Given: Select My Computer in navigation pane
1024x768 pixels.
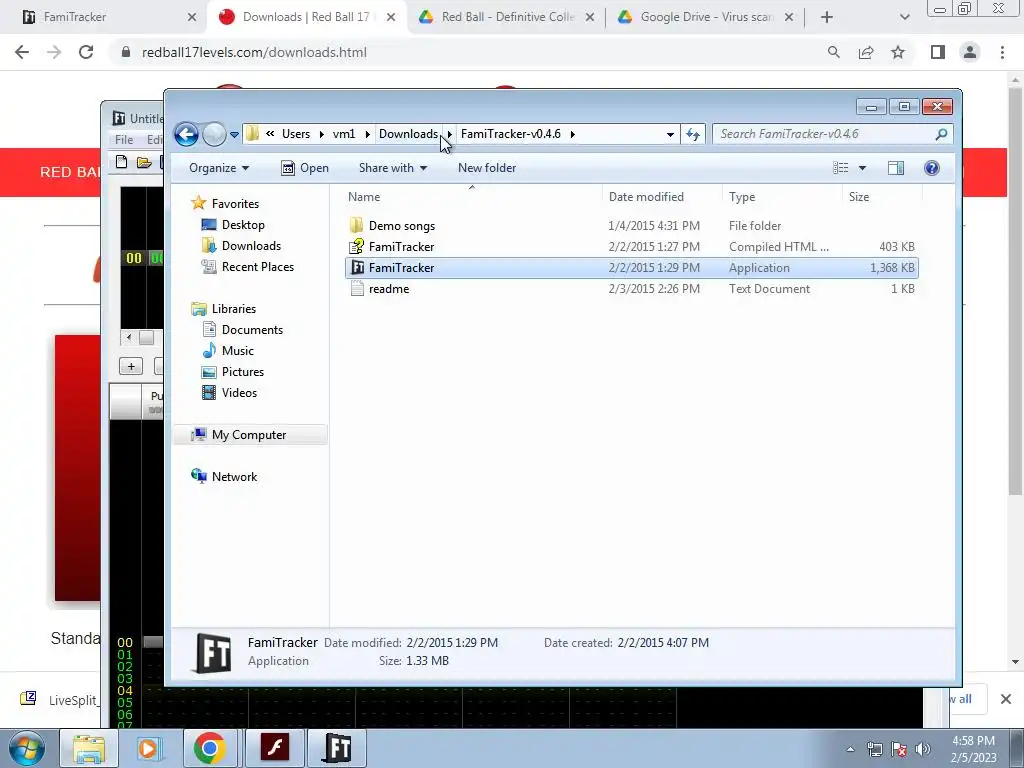Looking at the screenshot, I should (x=249, y=435).
